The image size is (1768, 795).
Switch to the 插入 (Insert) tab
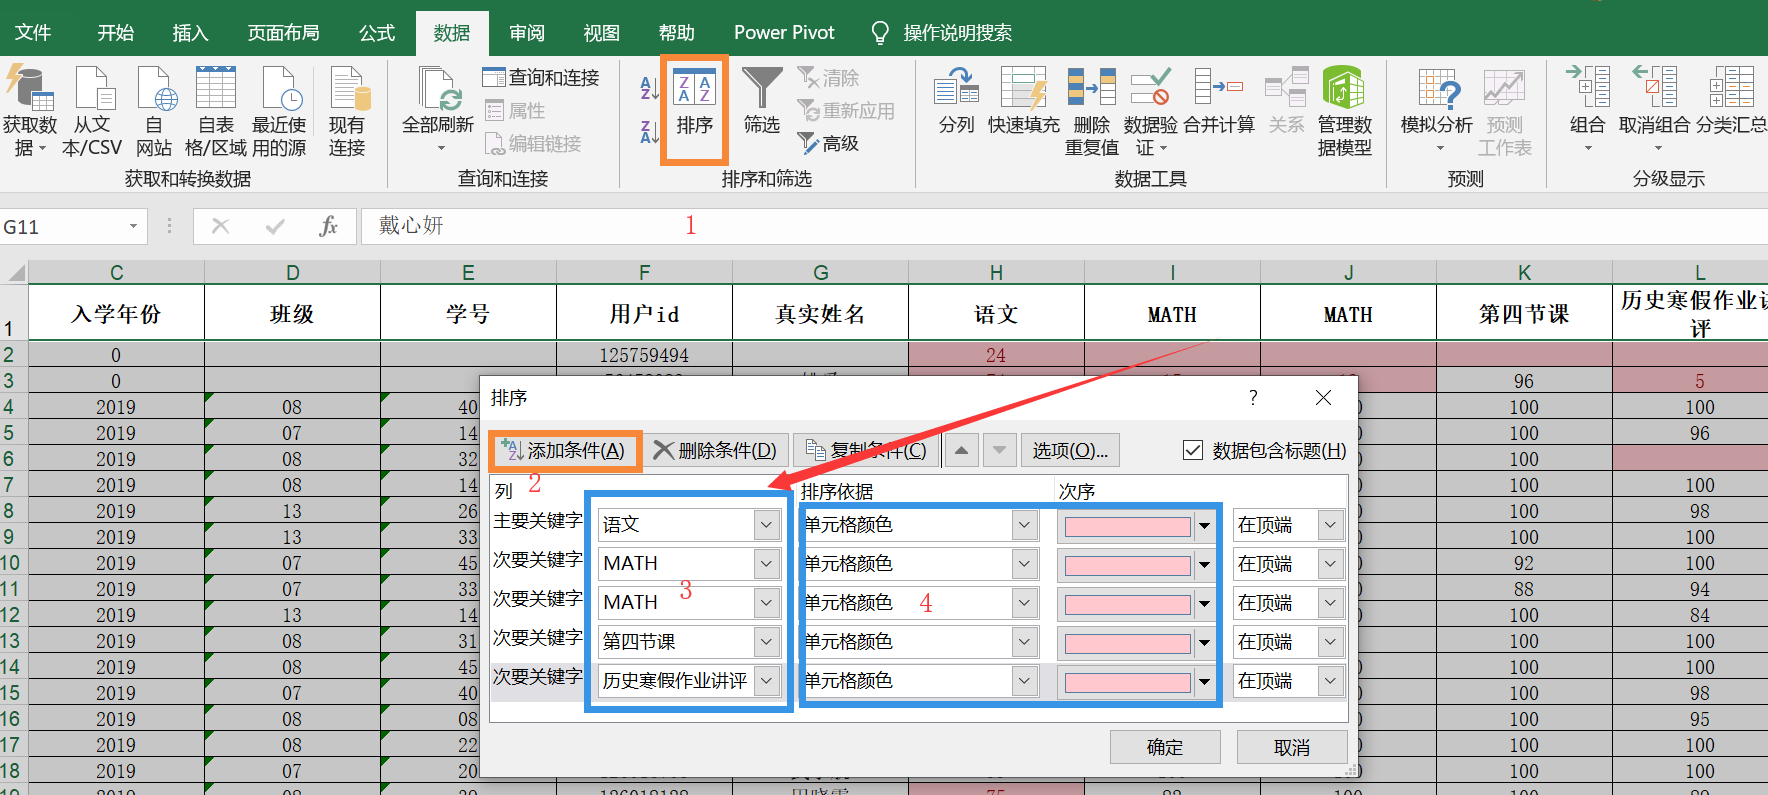coord(190,33)
